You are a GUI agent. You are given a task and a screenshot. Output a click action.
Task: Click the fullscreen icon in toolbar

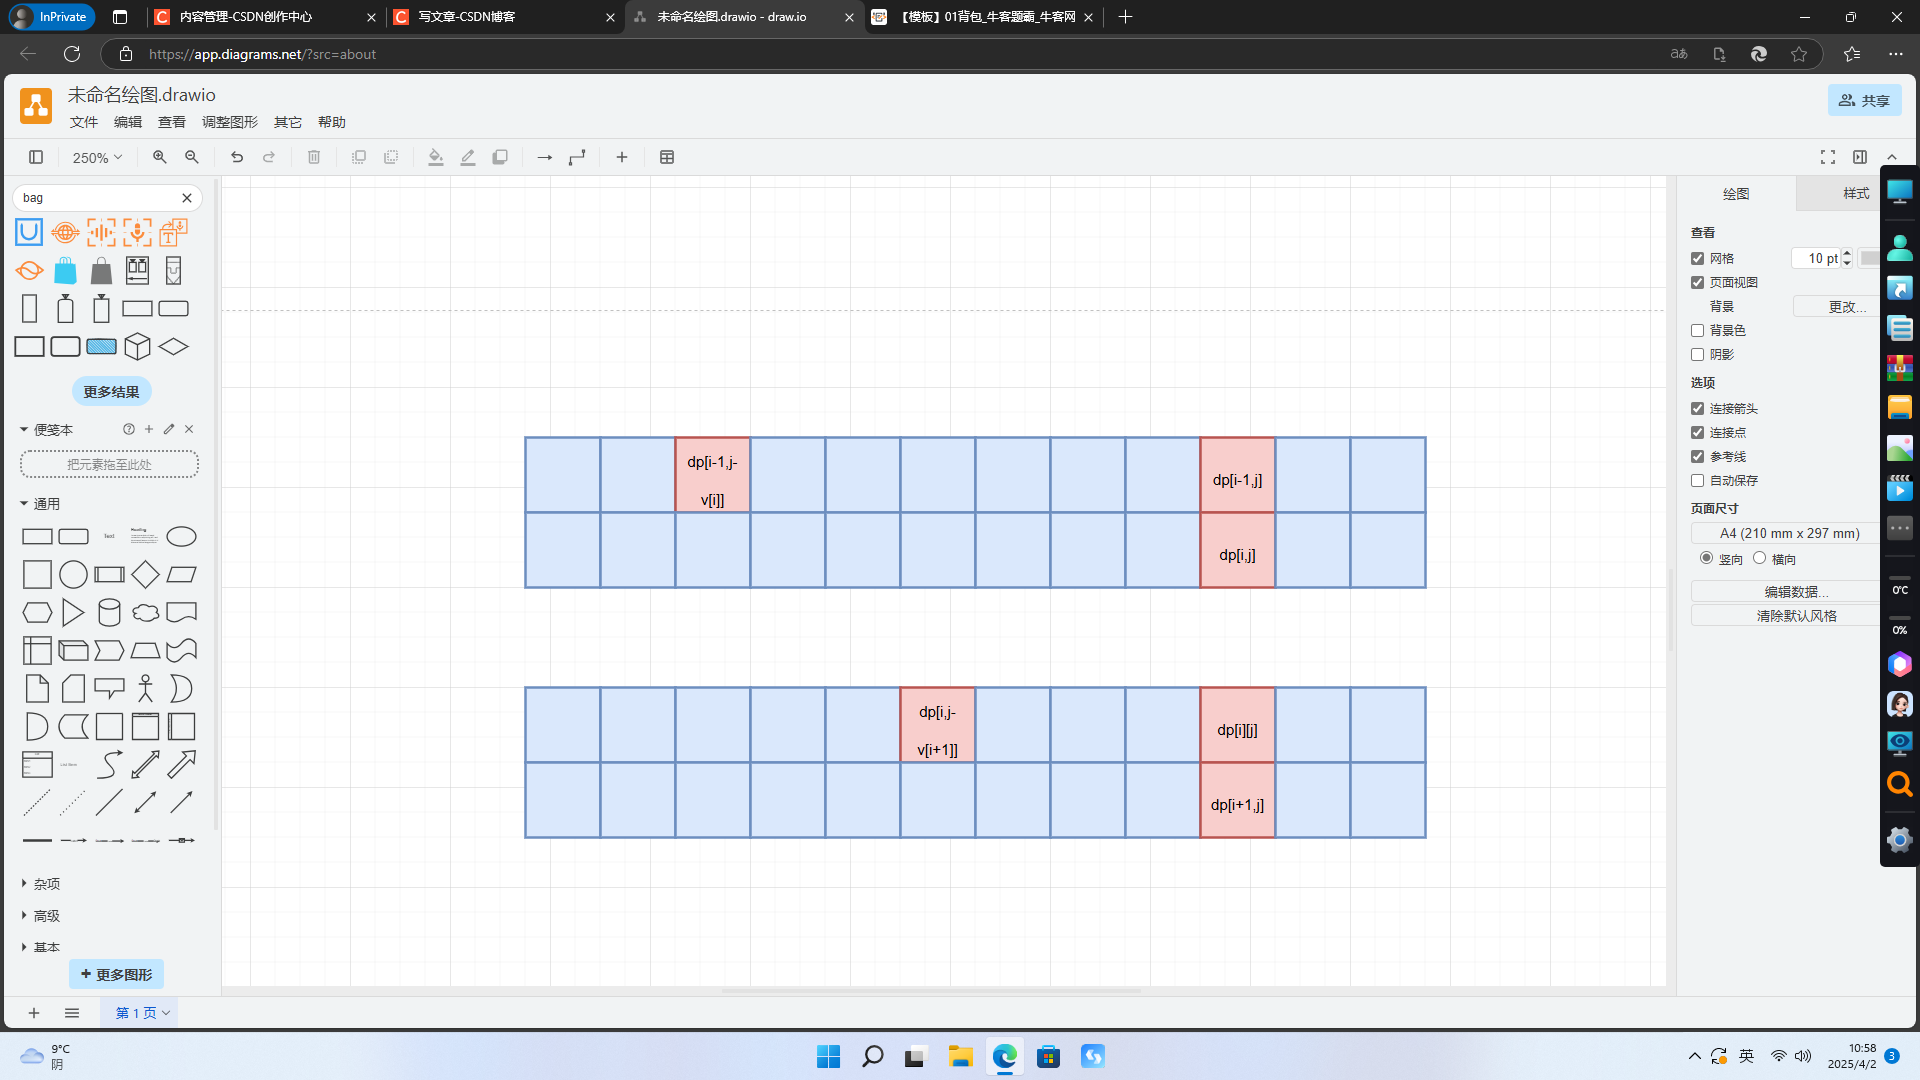[x=1828, y=157]
